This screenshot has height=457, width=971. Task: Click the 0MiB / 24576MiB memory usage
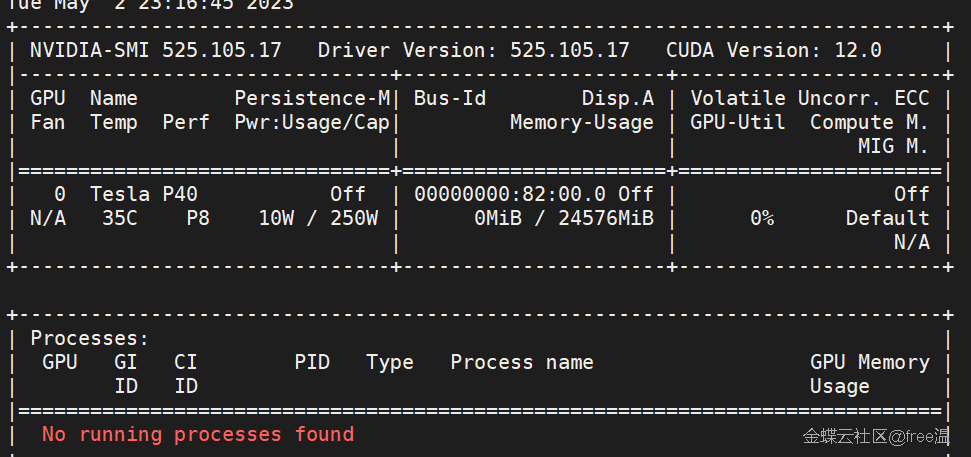point(564,218)
